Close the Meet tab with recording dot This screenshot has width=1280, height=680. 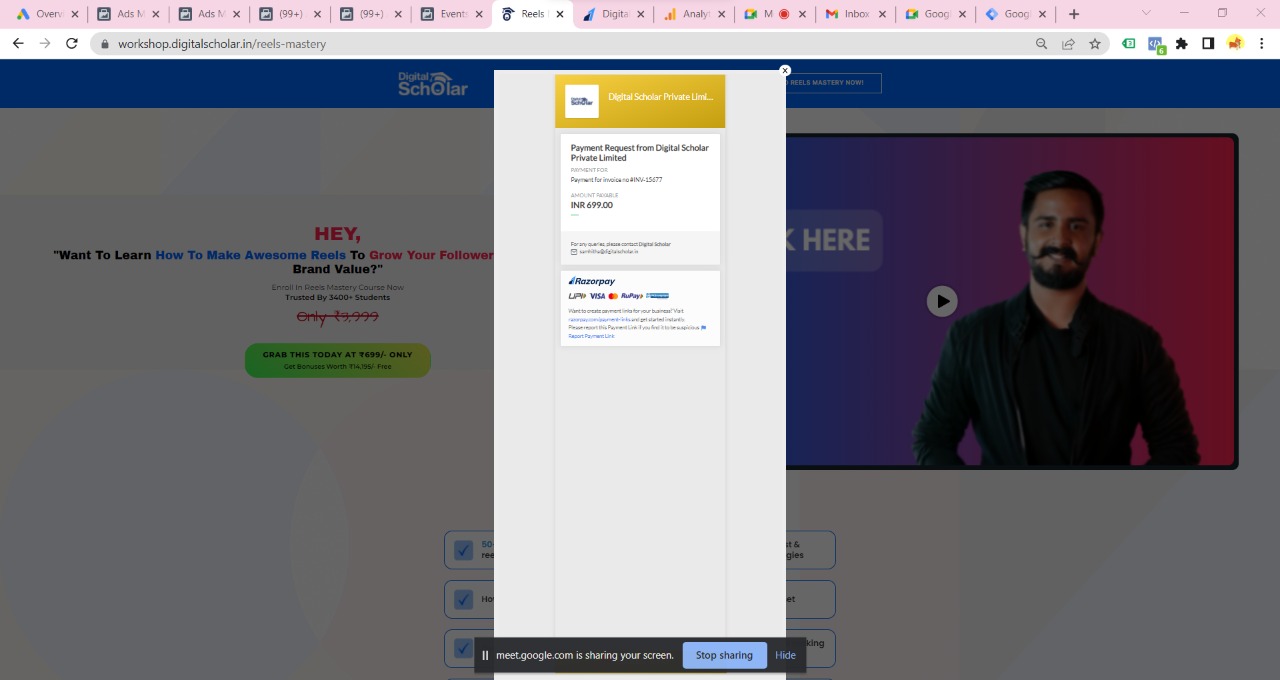click(803, 14)
